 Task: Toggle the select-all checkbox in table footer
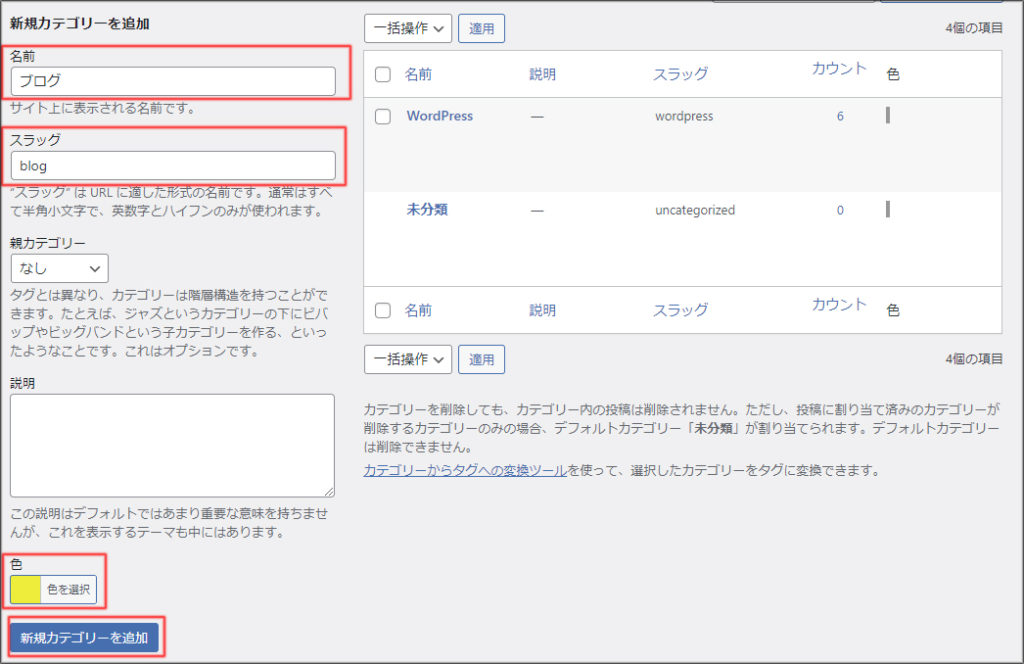click(x=383, y=311)
